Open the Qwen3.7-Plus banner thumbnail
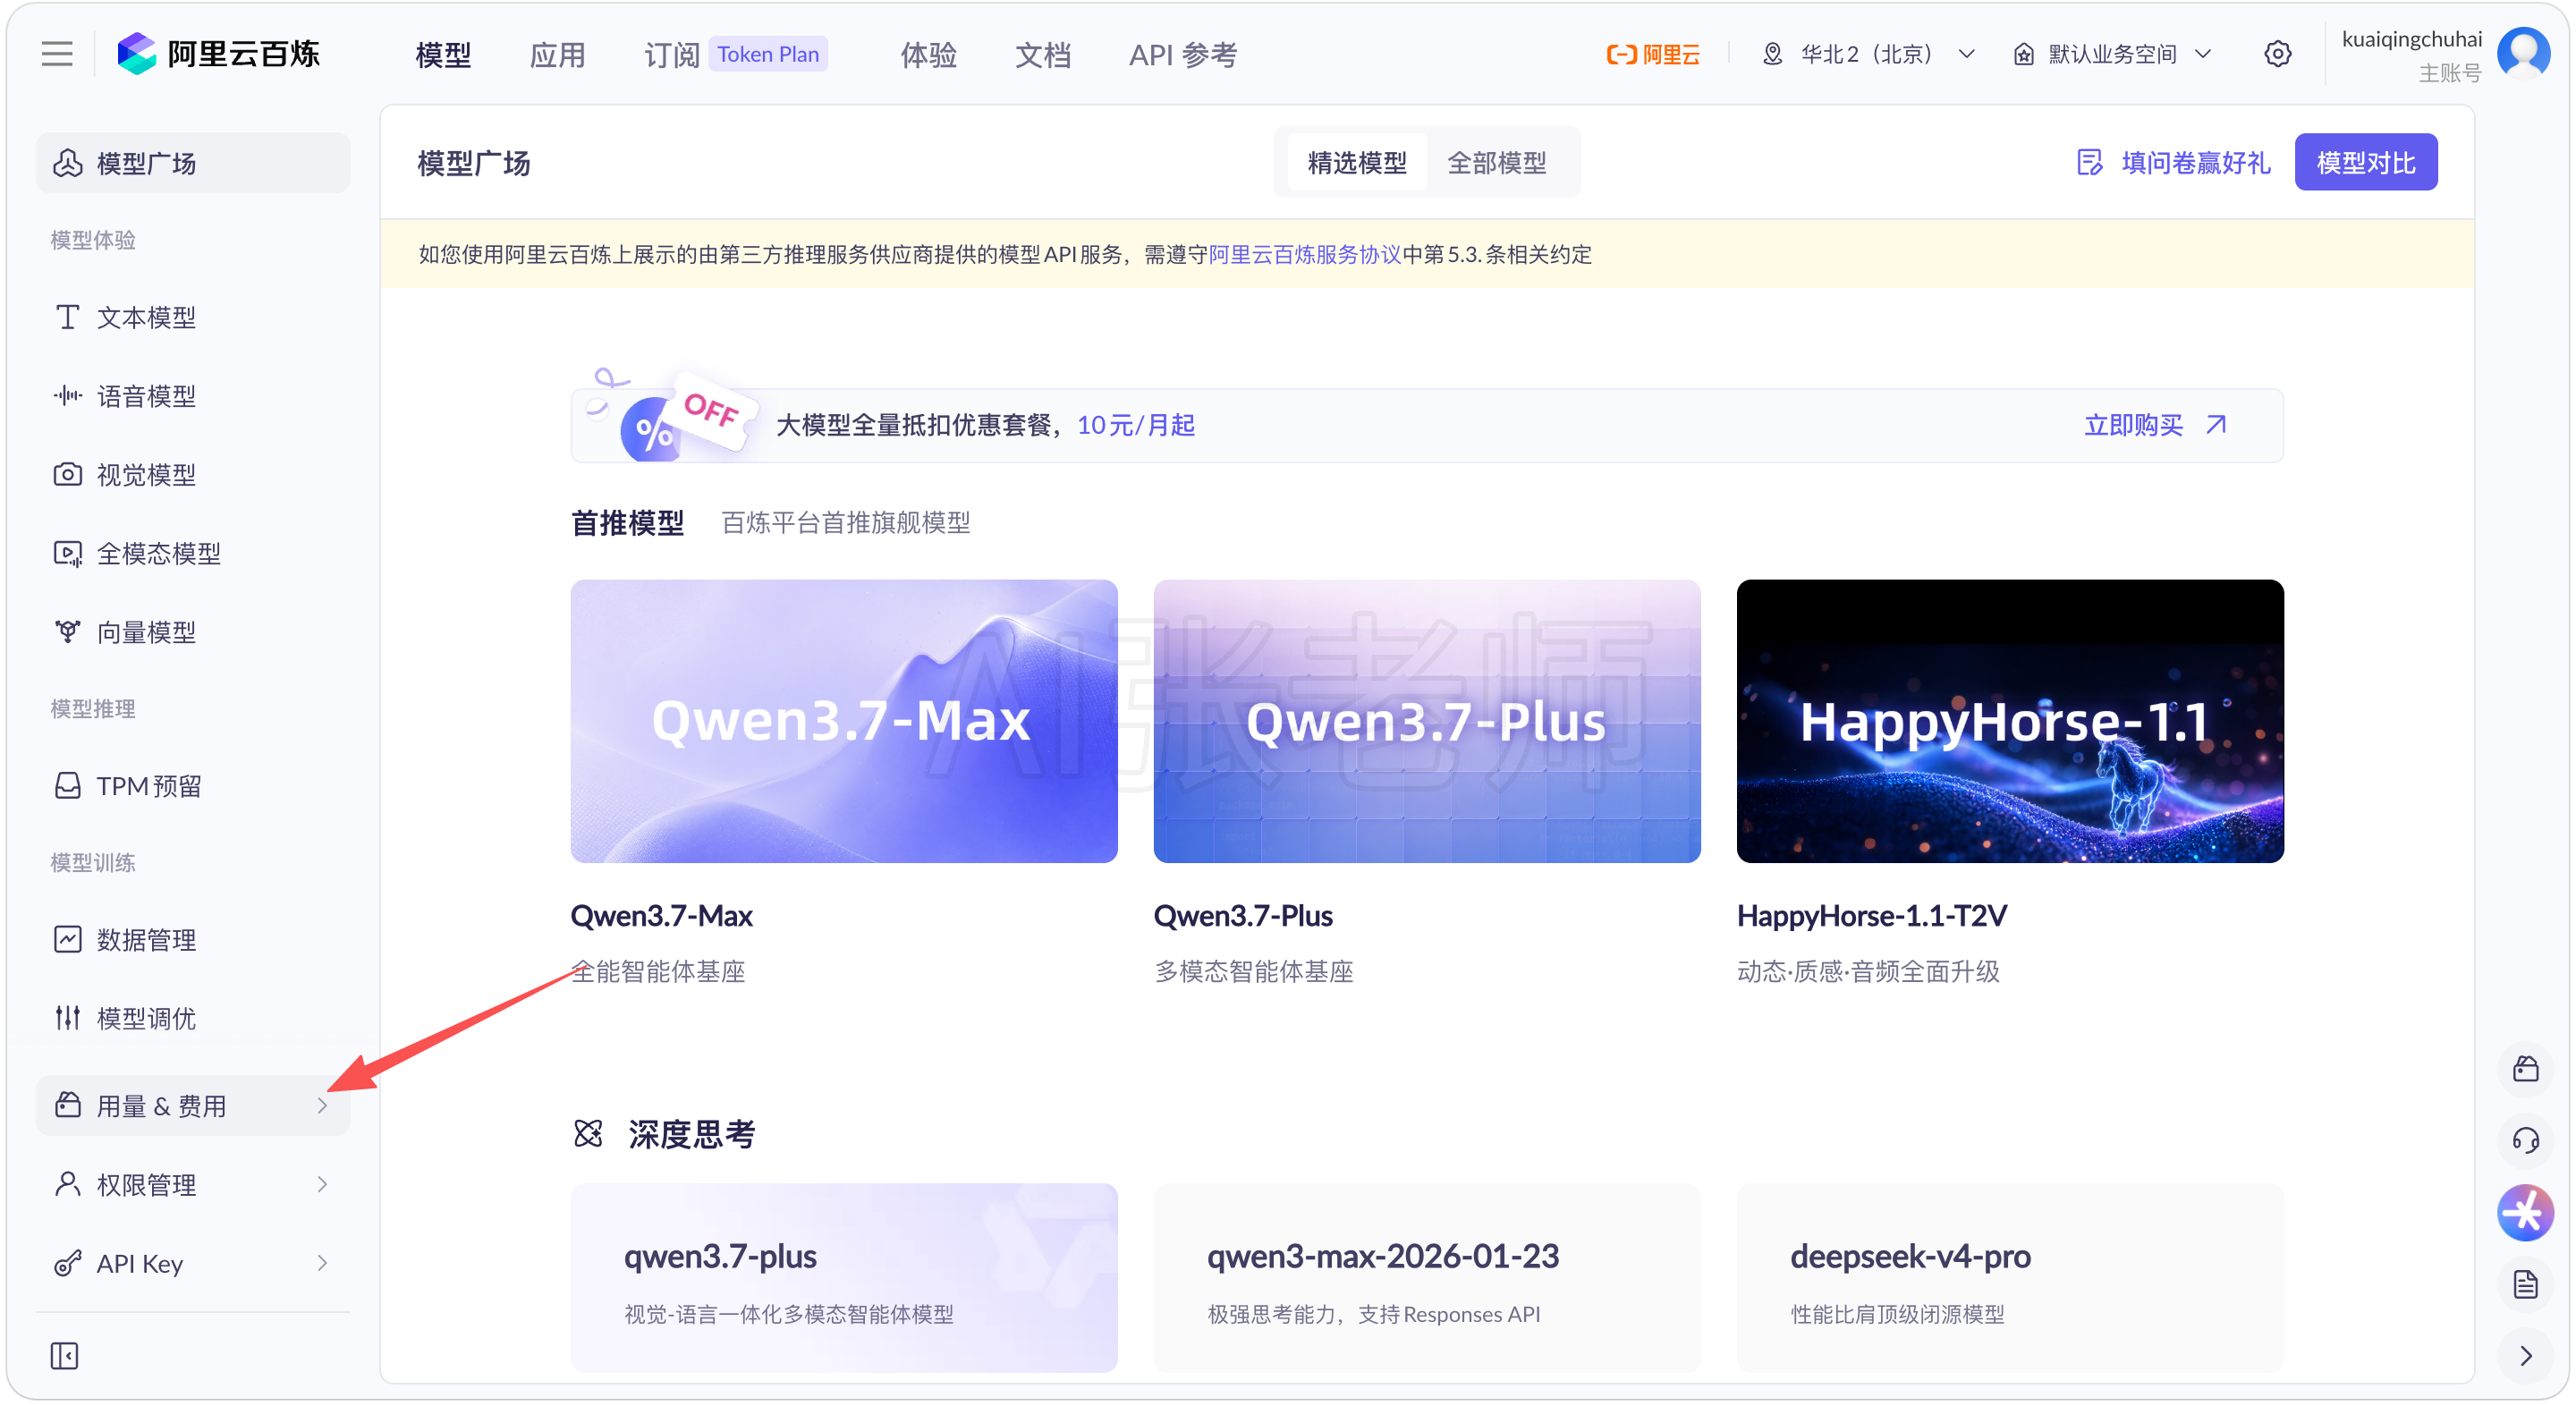 pyautogui.click(x=1427, y=721)
